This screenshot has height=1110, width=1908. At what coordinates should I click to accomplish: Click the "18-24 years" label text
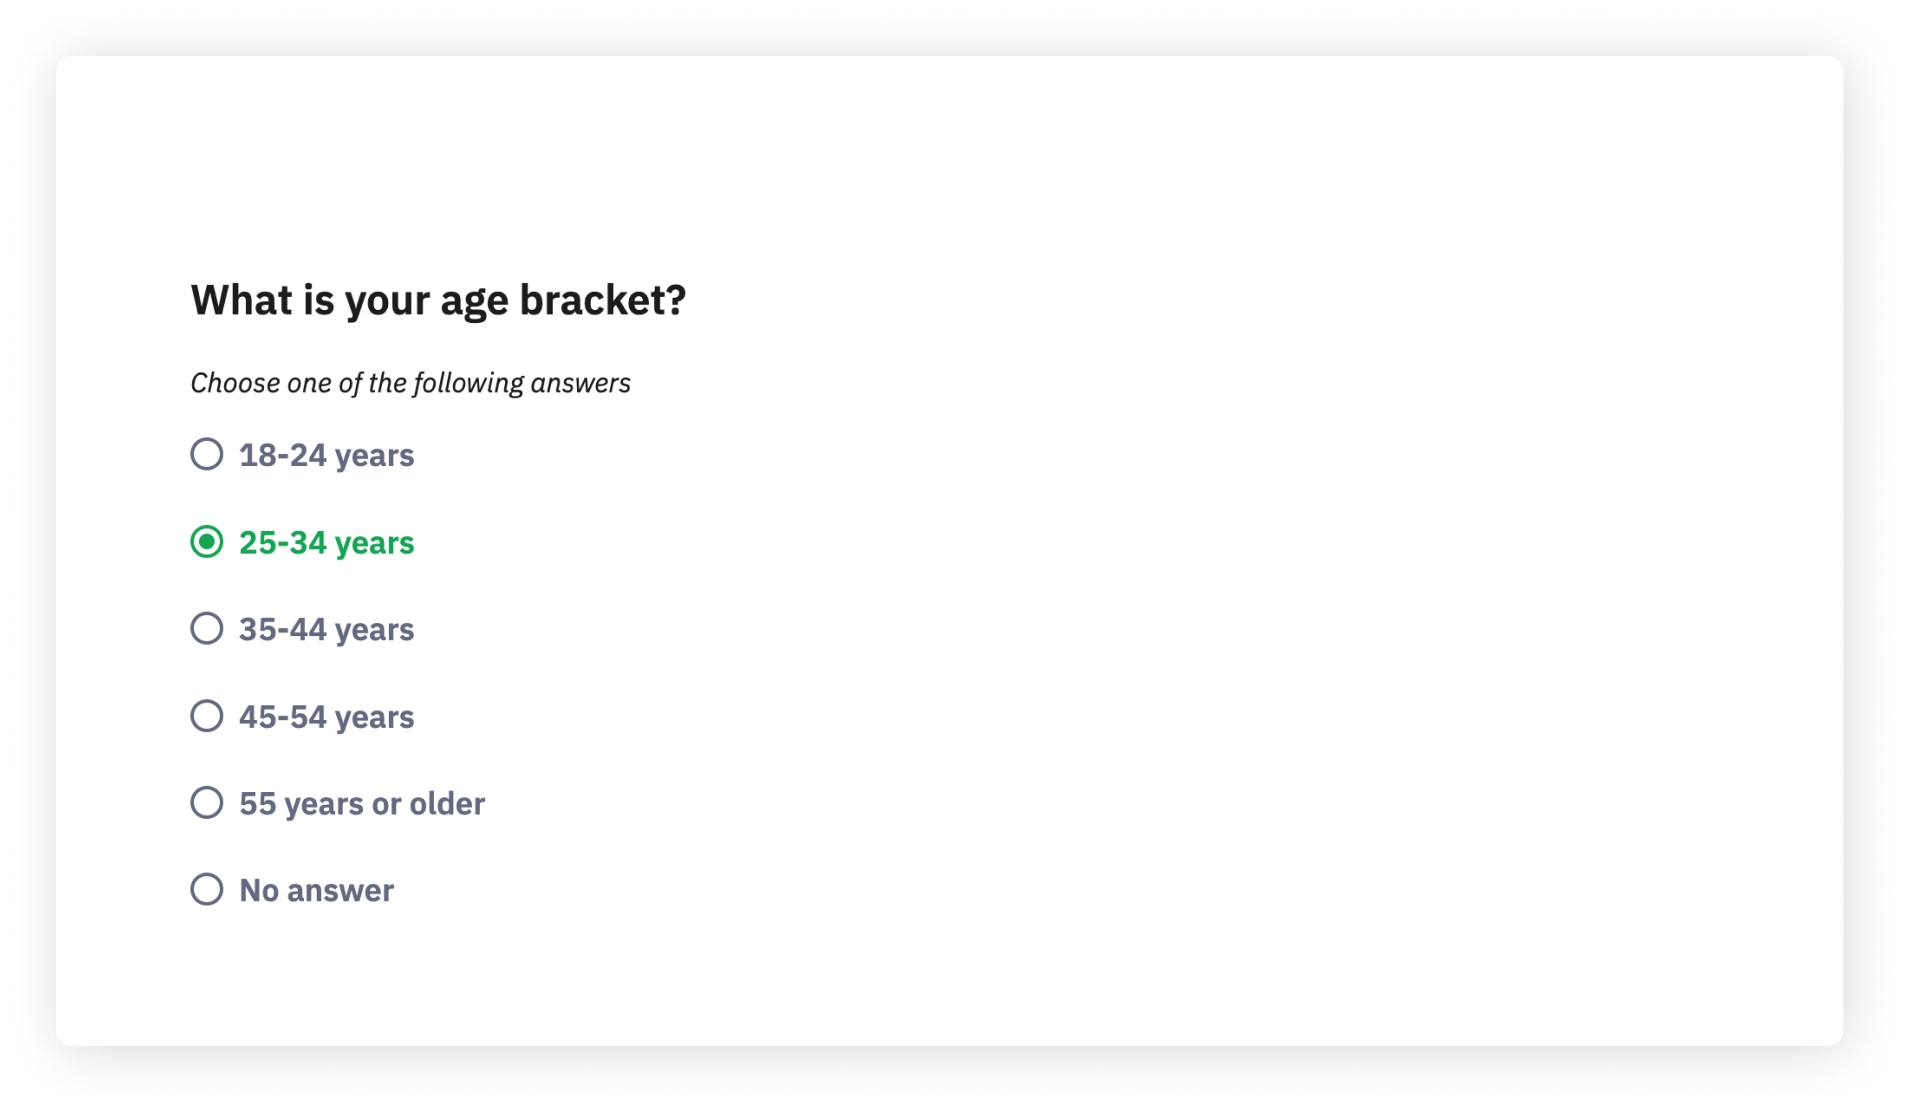326,455
